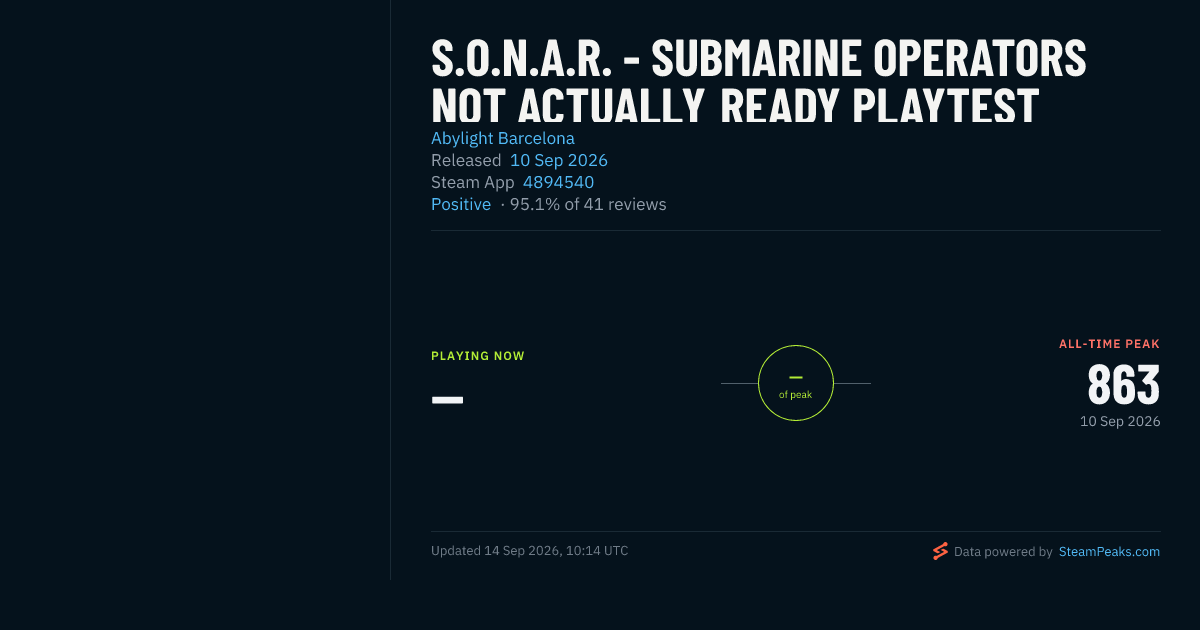Open Abylight Barcelona developer link

coord(503,138)
